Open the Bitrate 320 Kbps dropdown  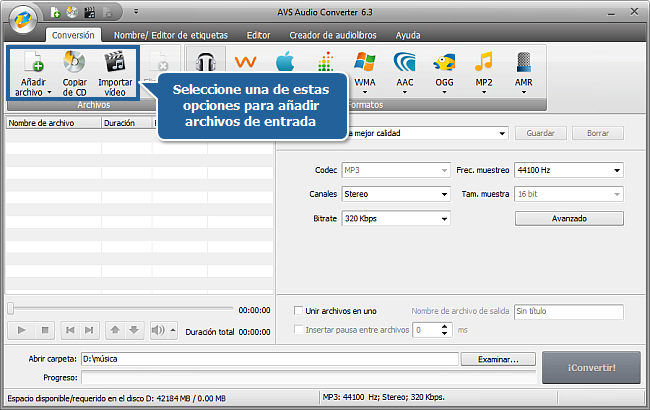(395, 218)
